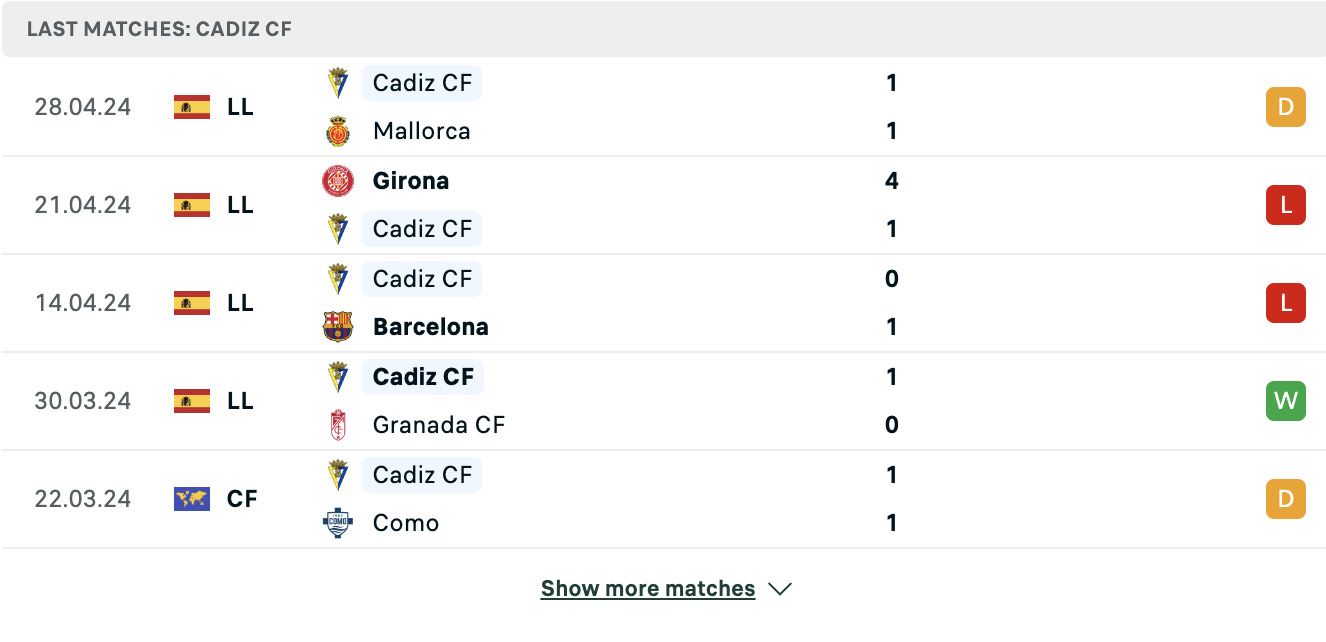Select the Como team name
The image size is (1326, 642).
tap(406, 523)
